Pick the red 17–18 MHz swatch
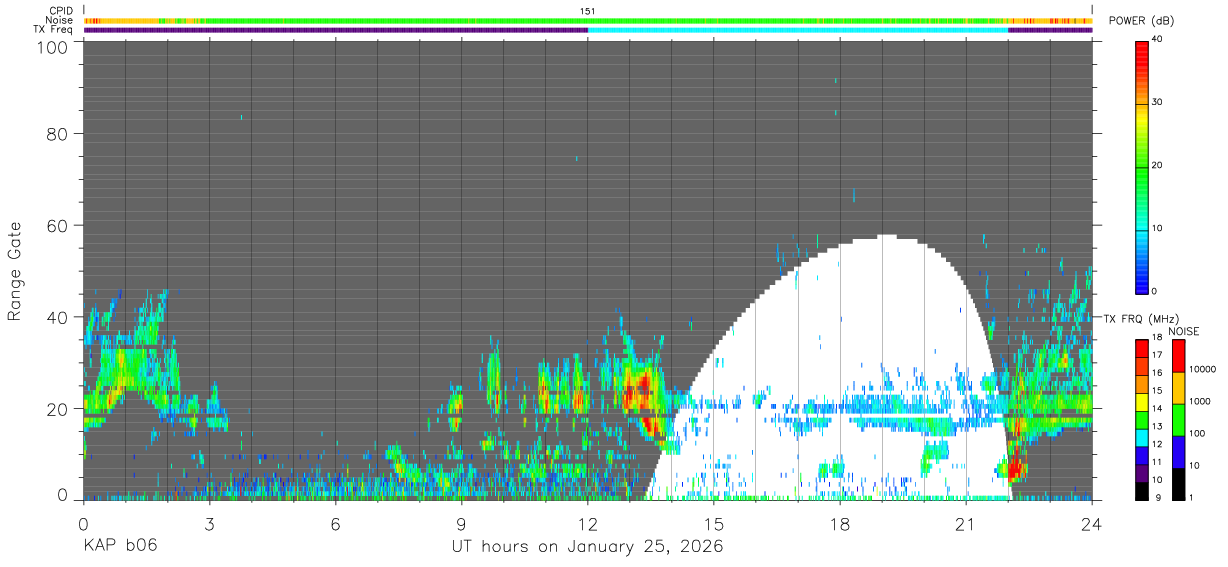The width and height of the screenshot is (1228, 567). point(1142,349)
